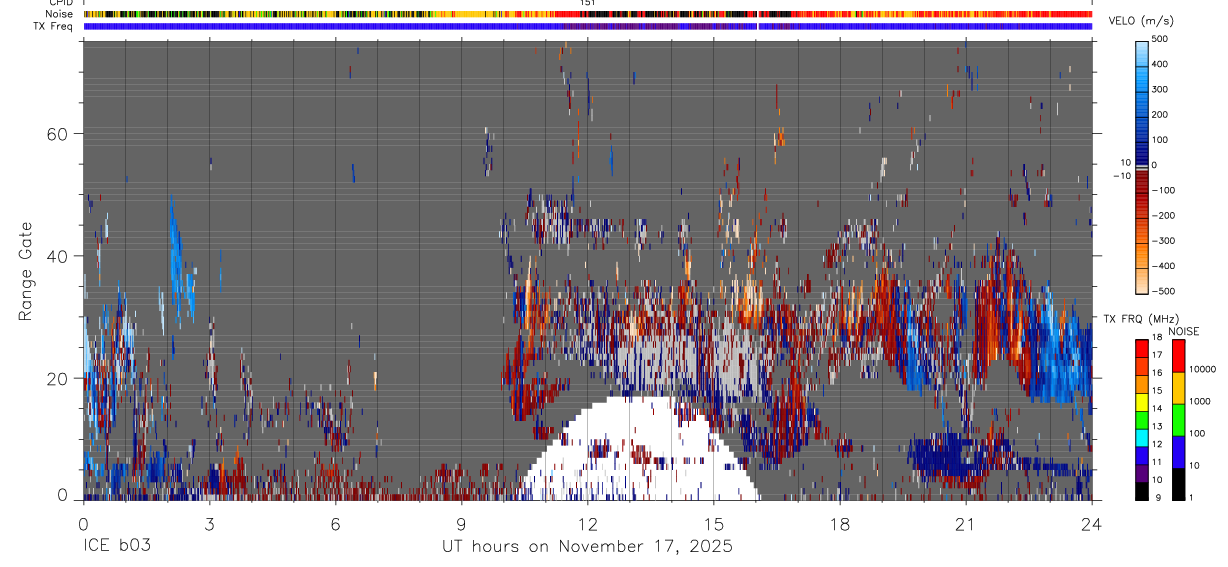The height and width of the screenshot is (567, 1228).
Task: Select the red top segment of the NOISE legend
Action: tap(1178, 356)
